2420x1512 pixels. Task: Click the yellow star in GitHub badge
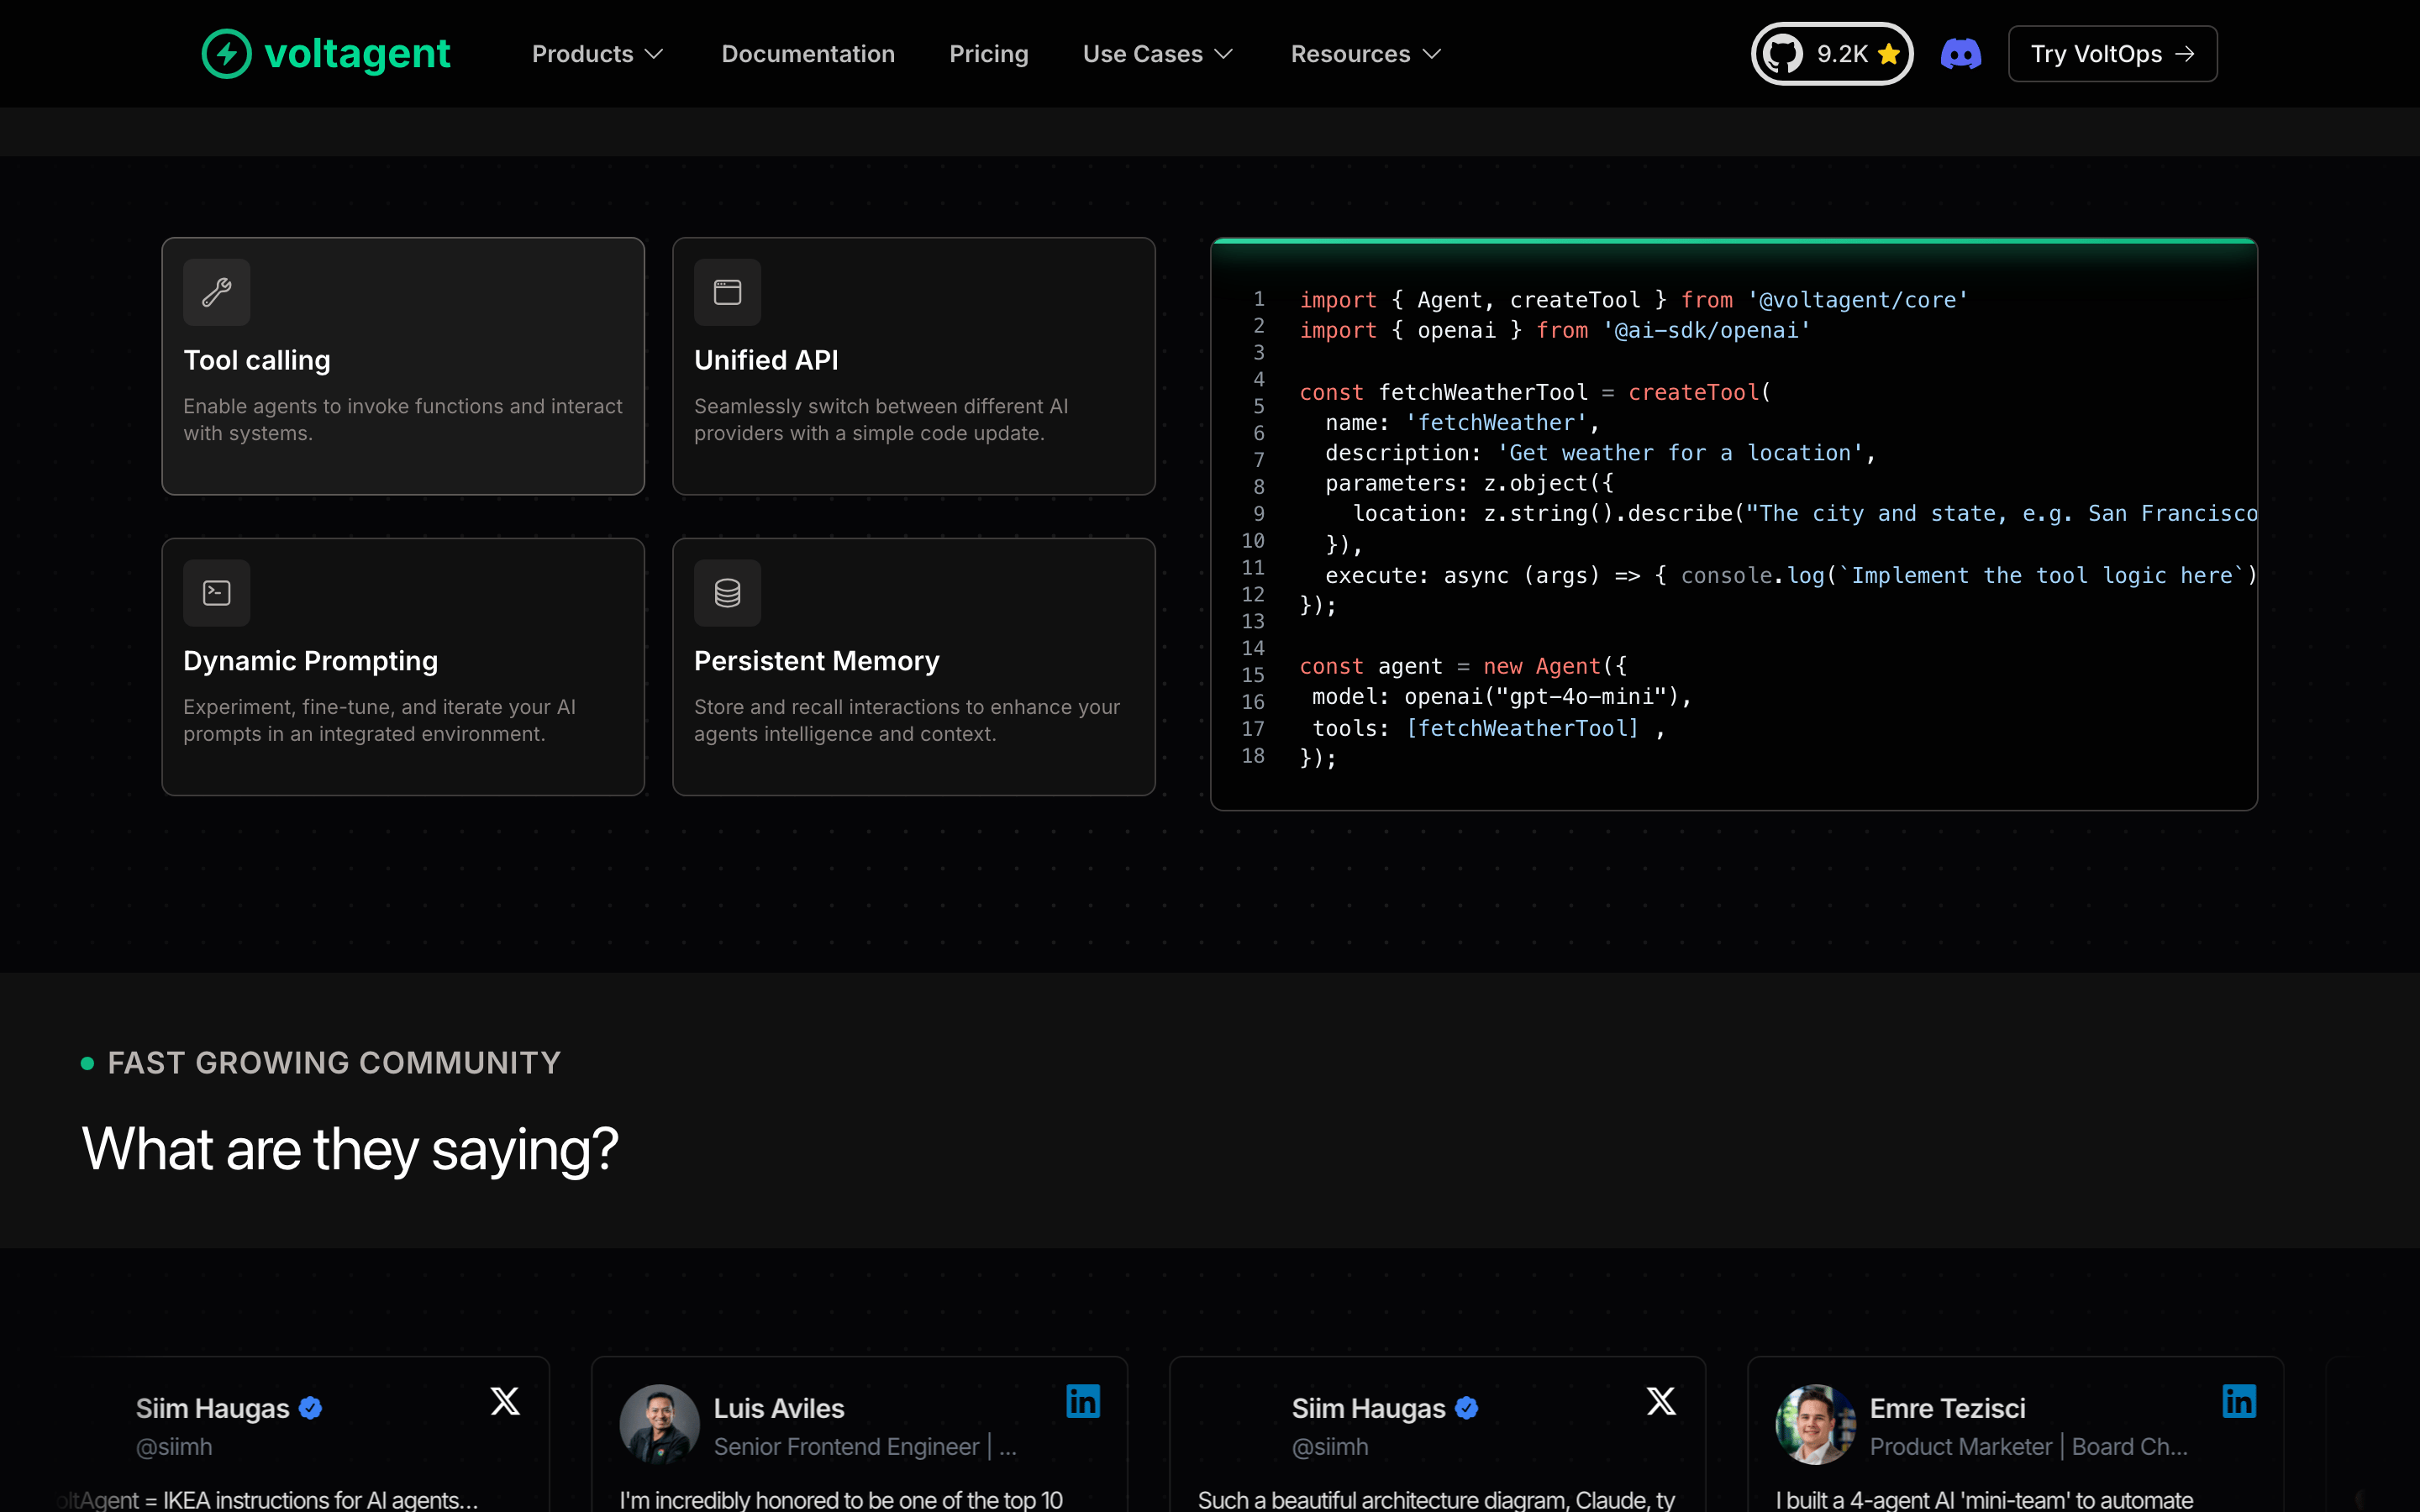1888,54
